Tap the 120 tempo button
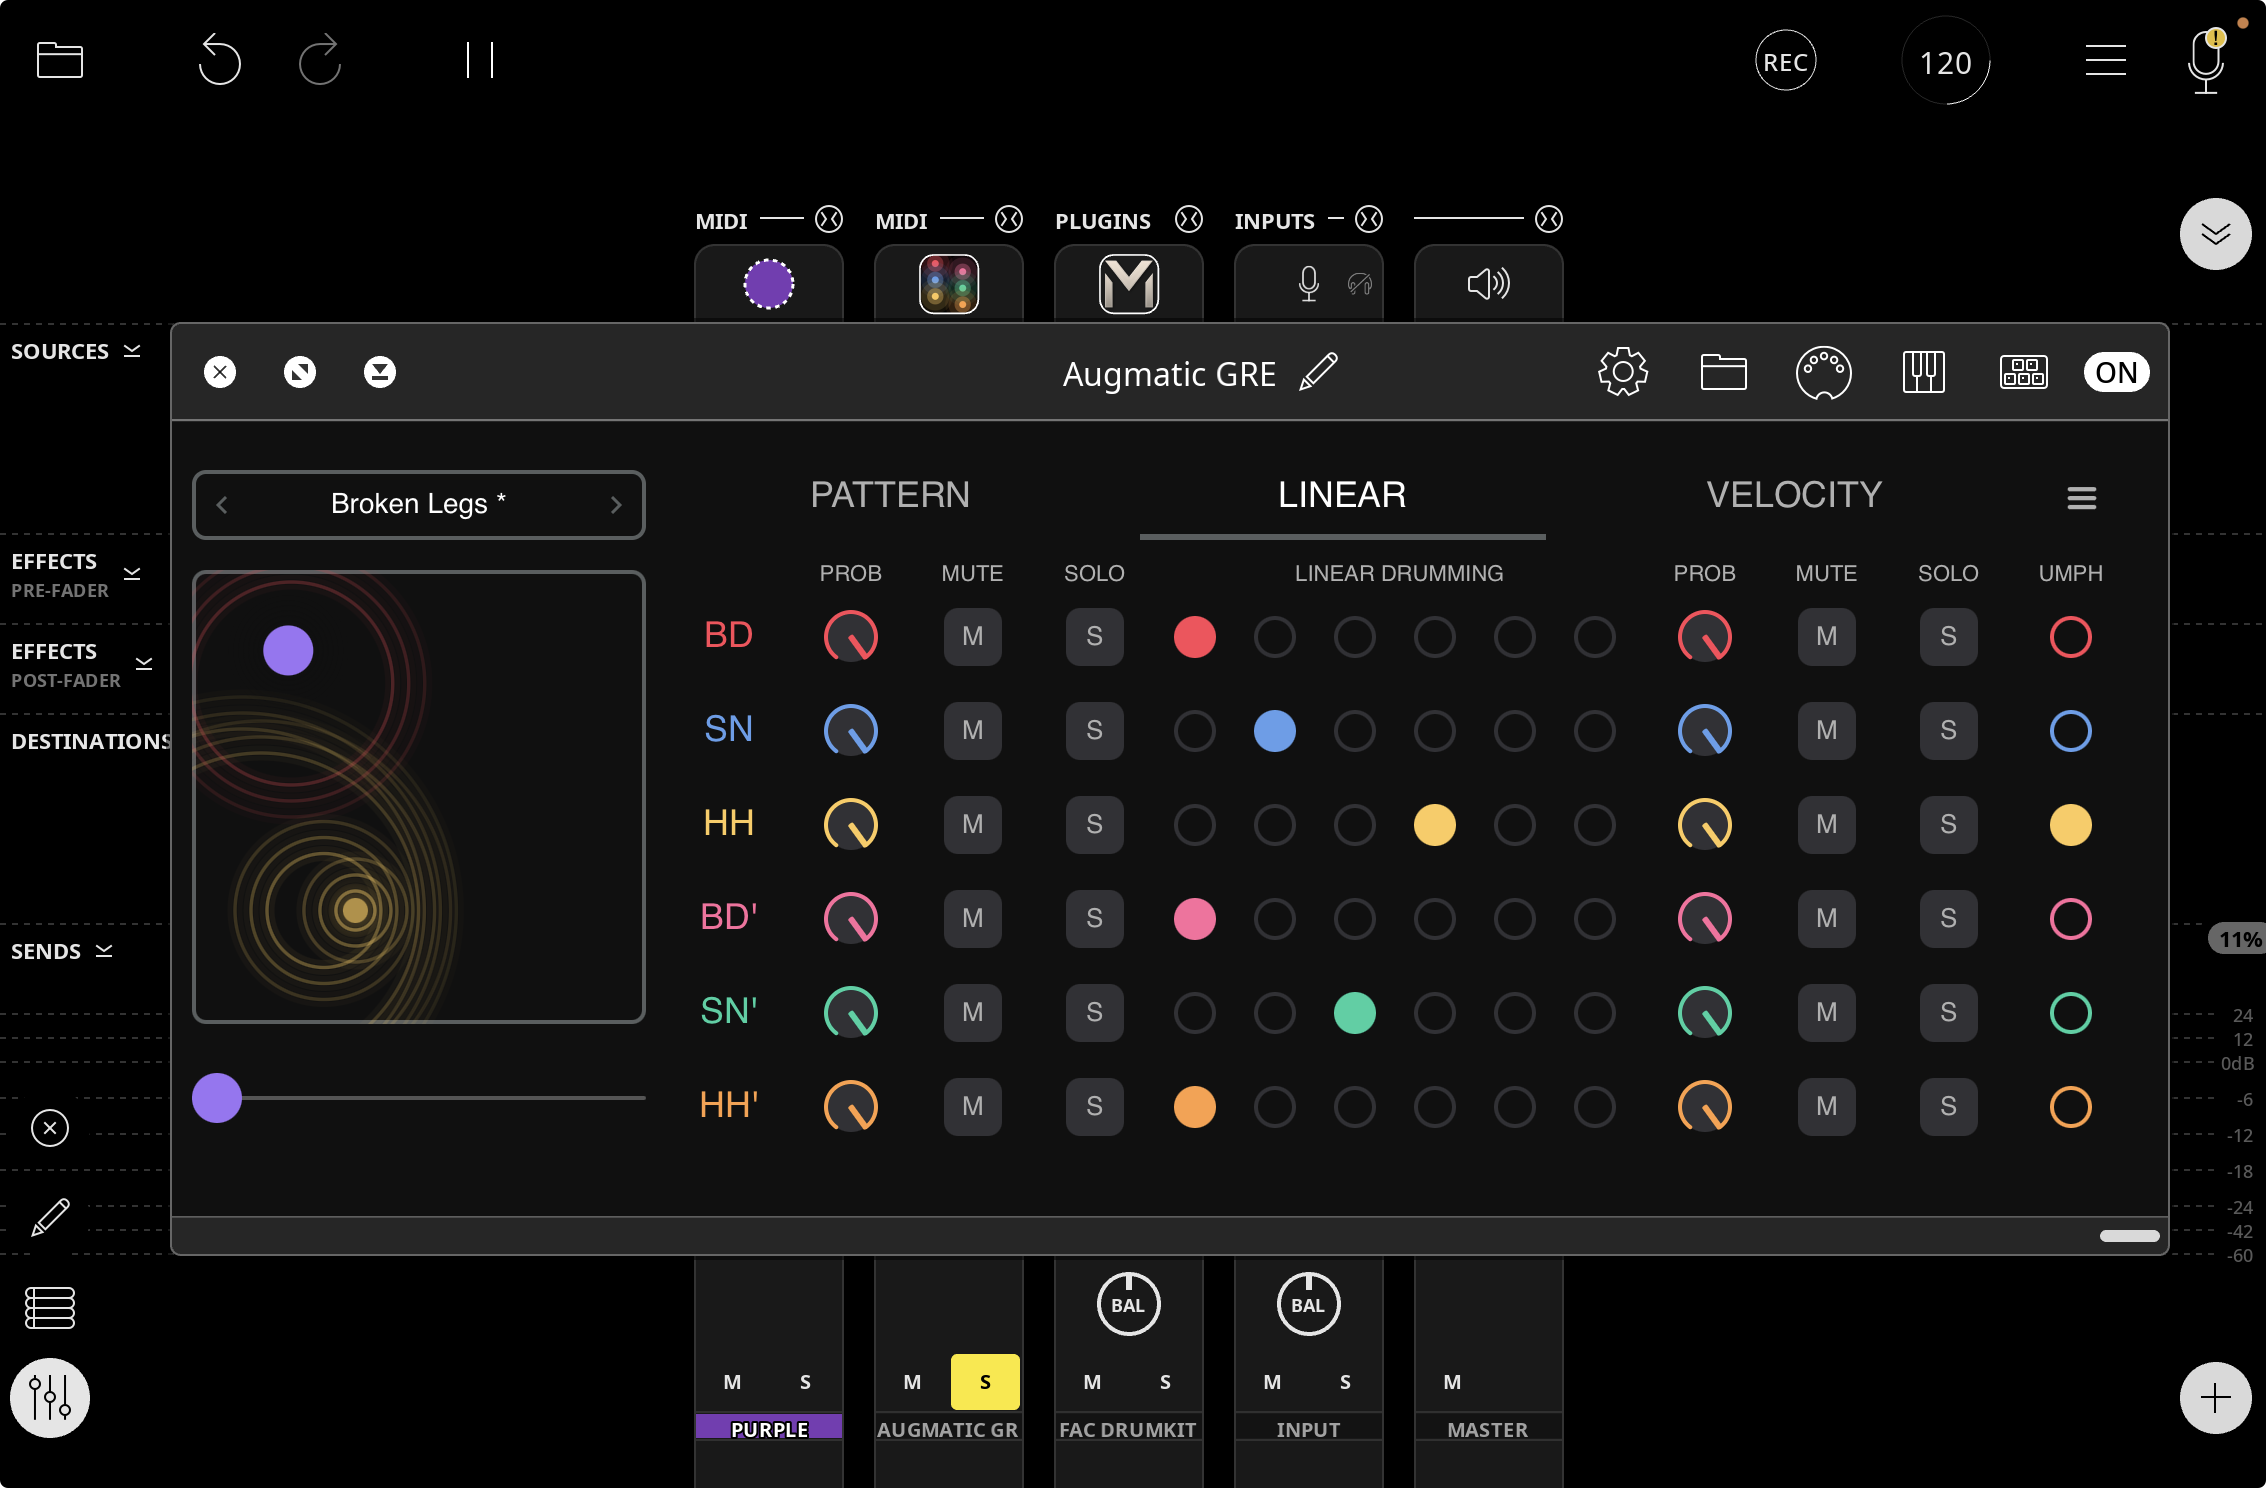Viewport: 2266px width, 1488px height. pos(1944,60)
